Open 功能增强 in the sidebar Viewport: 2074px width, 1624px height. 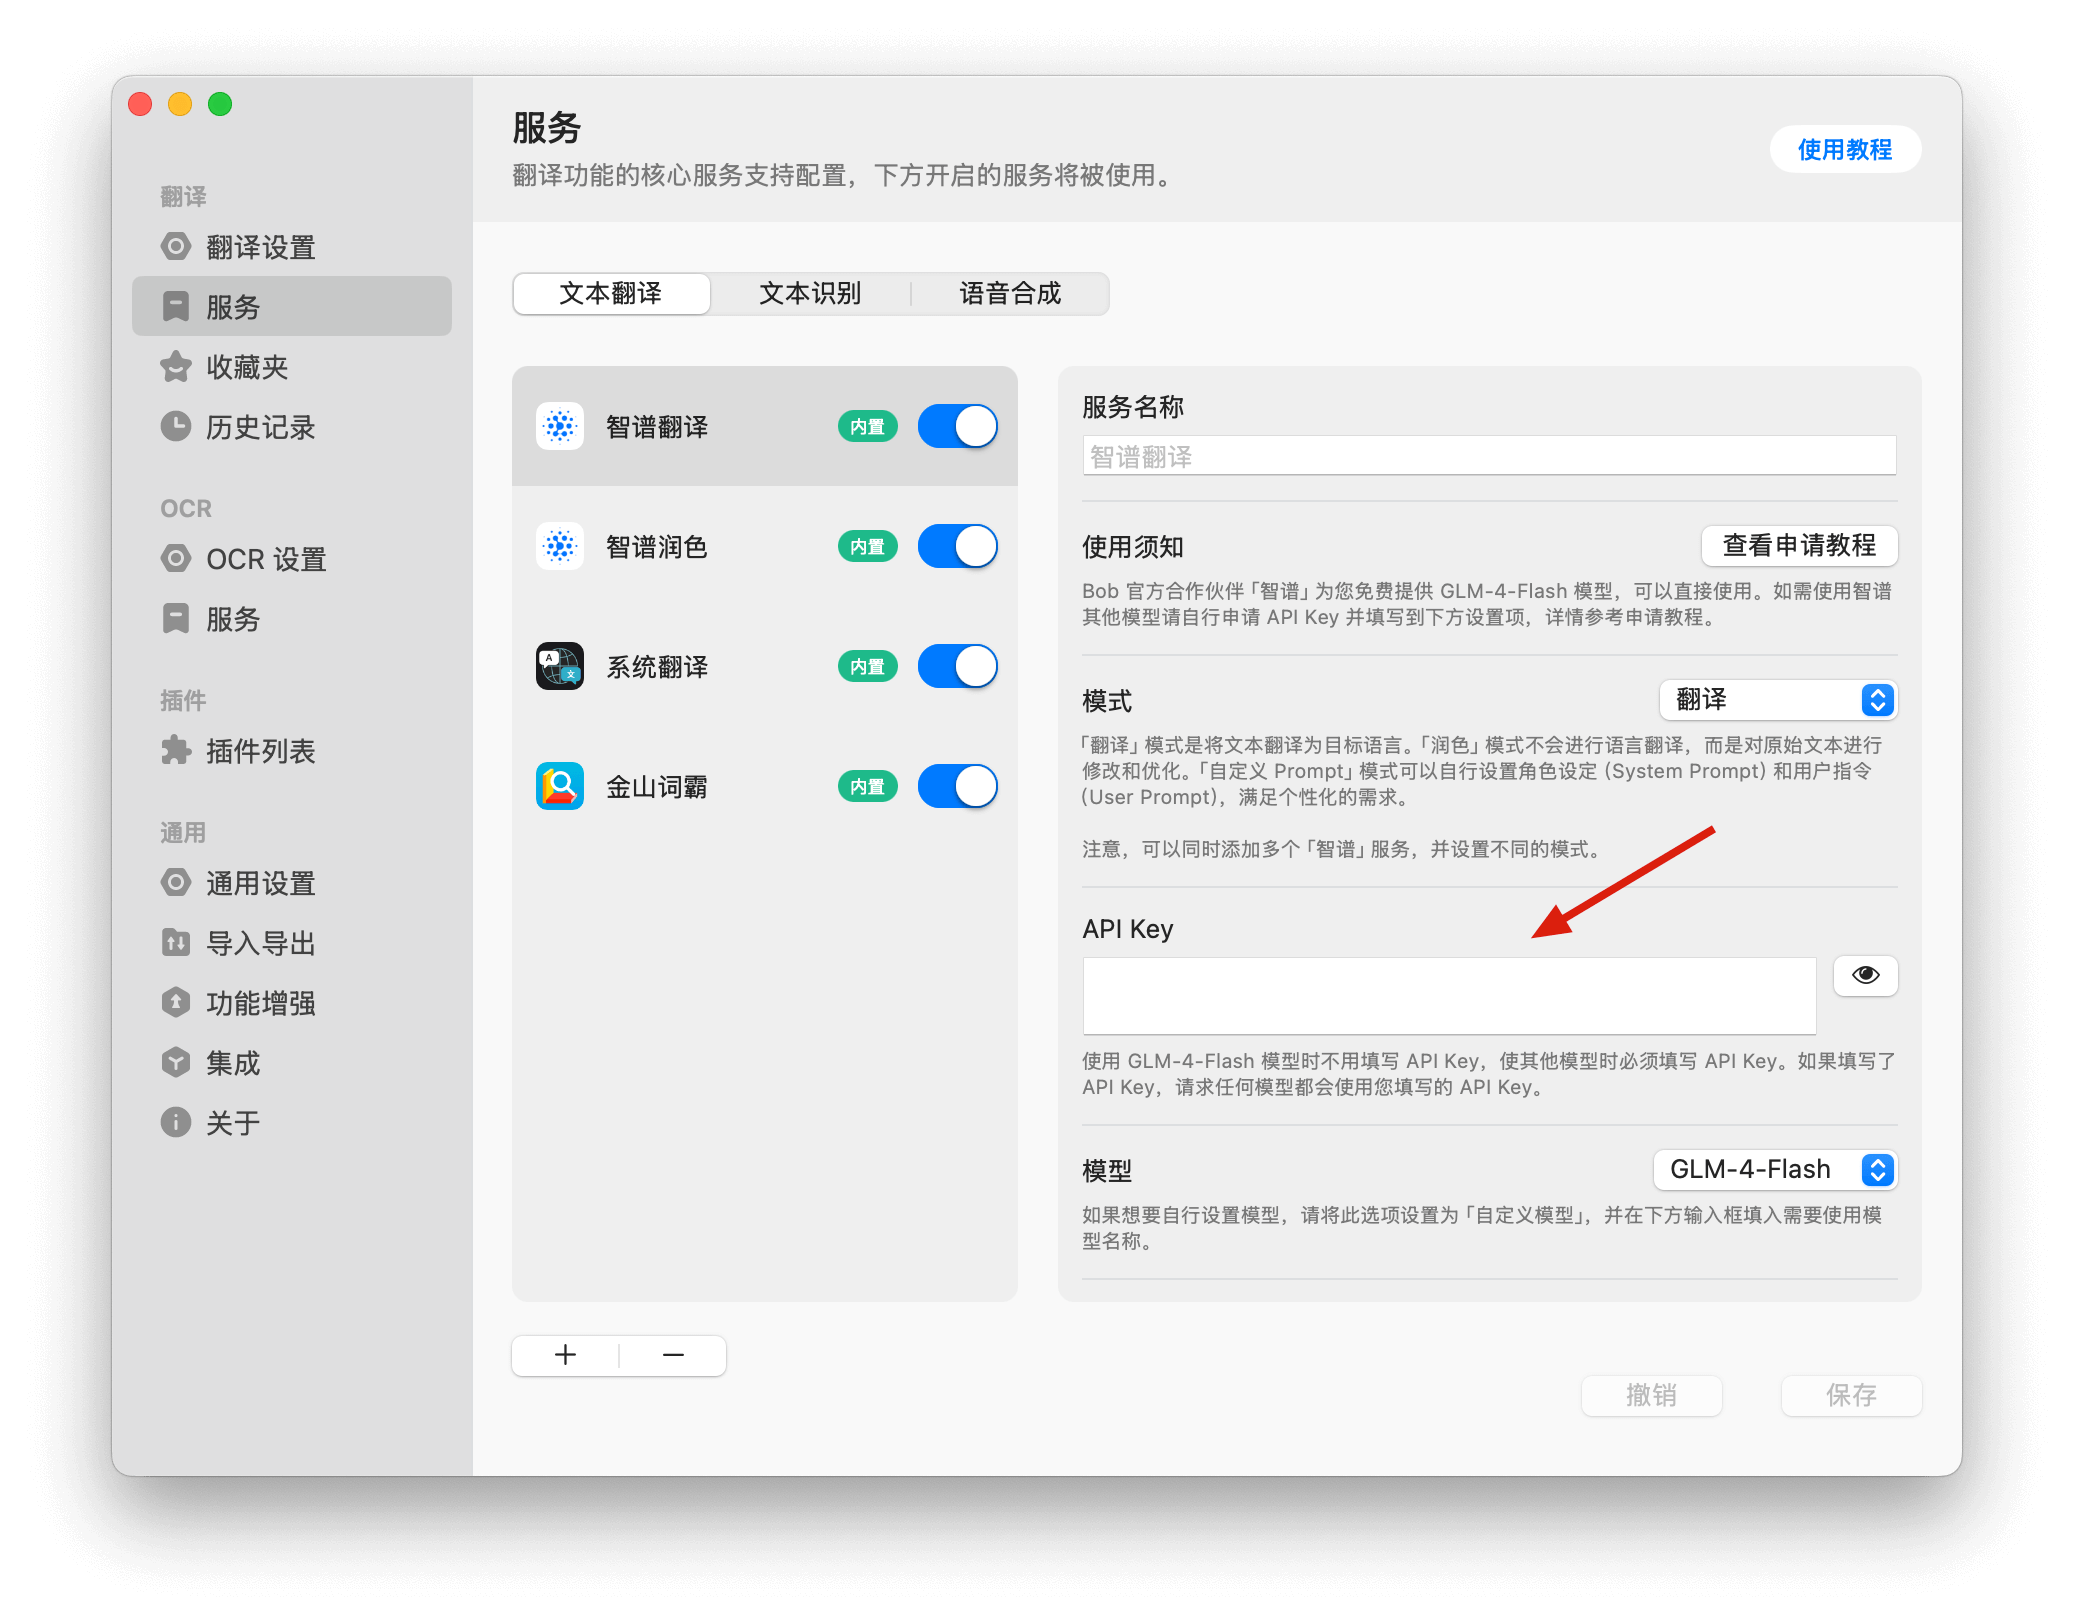pyautogui.click(x=290, y=1003)
